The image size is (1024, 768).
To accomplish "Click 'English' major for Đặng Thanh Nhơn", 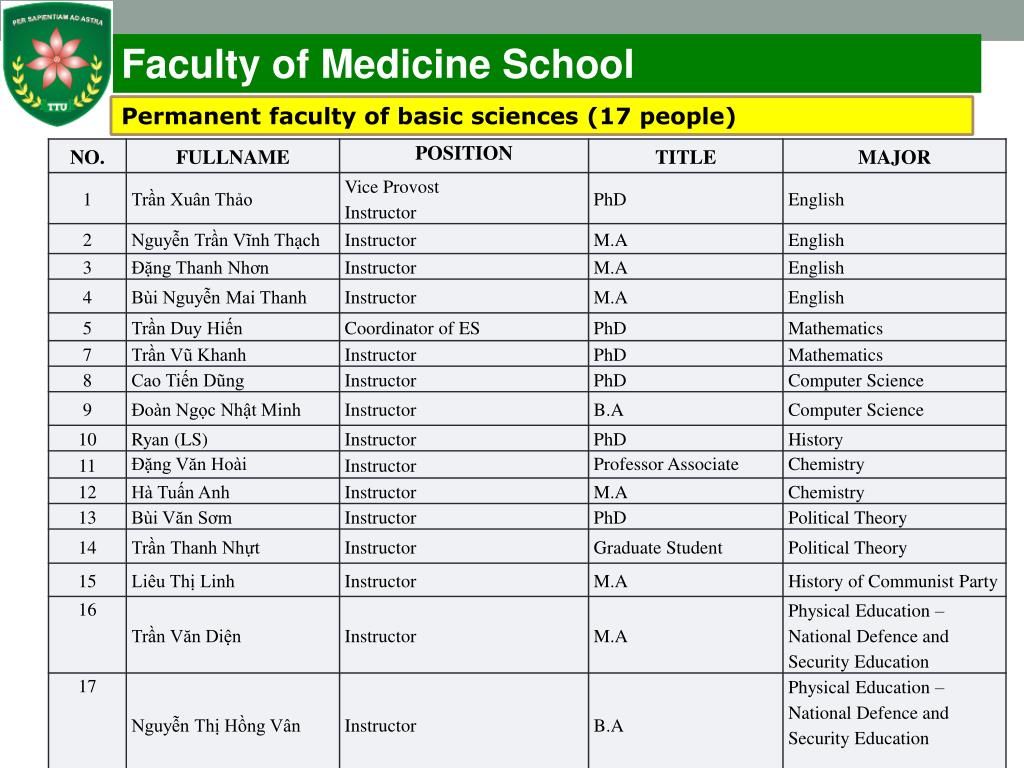I will 816,268.
